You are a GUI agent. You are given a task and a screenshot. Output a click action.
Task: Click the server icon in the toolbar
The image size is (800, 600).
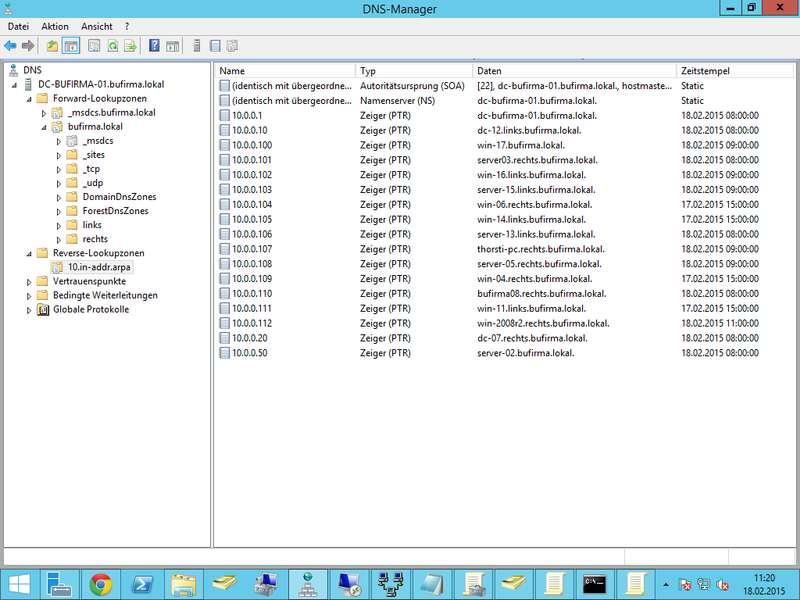[197, 45]
